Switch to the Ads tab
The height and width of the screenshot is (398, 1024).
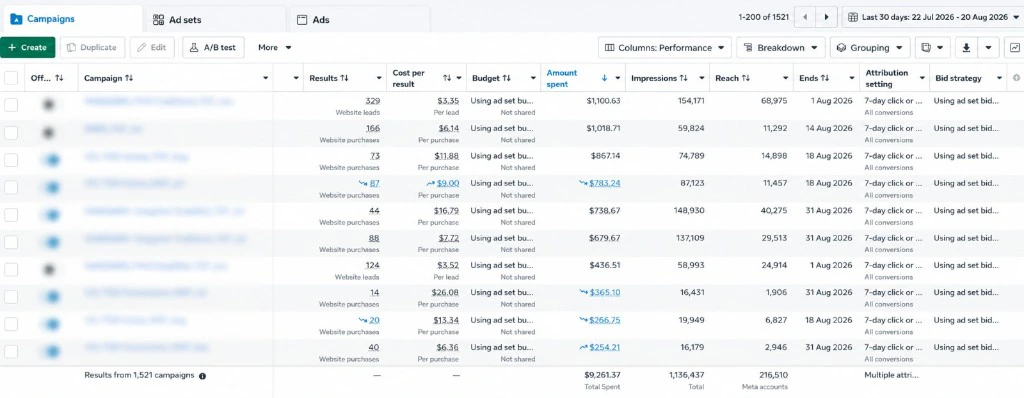pyautogui.click(x=359, y=20)
